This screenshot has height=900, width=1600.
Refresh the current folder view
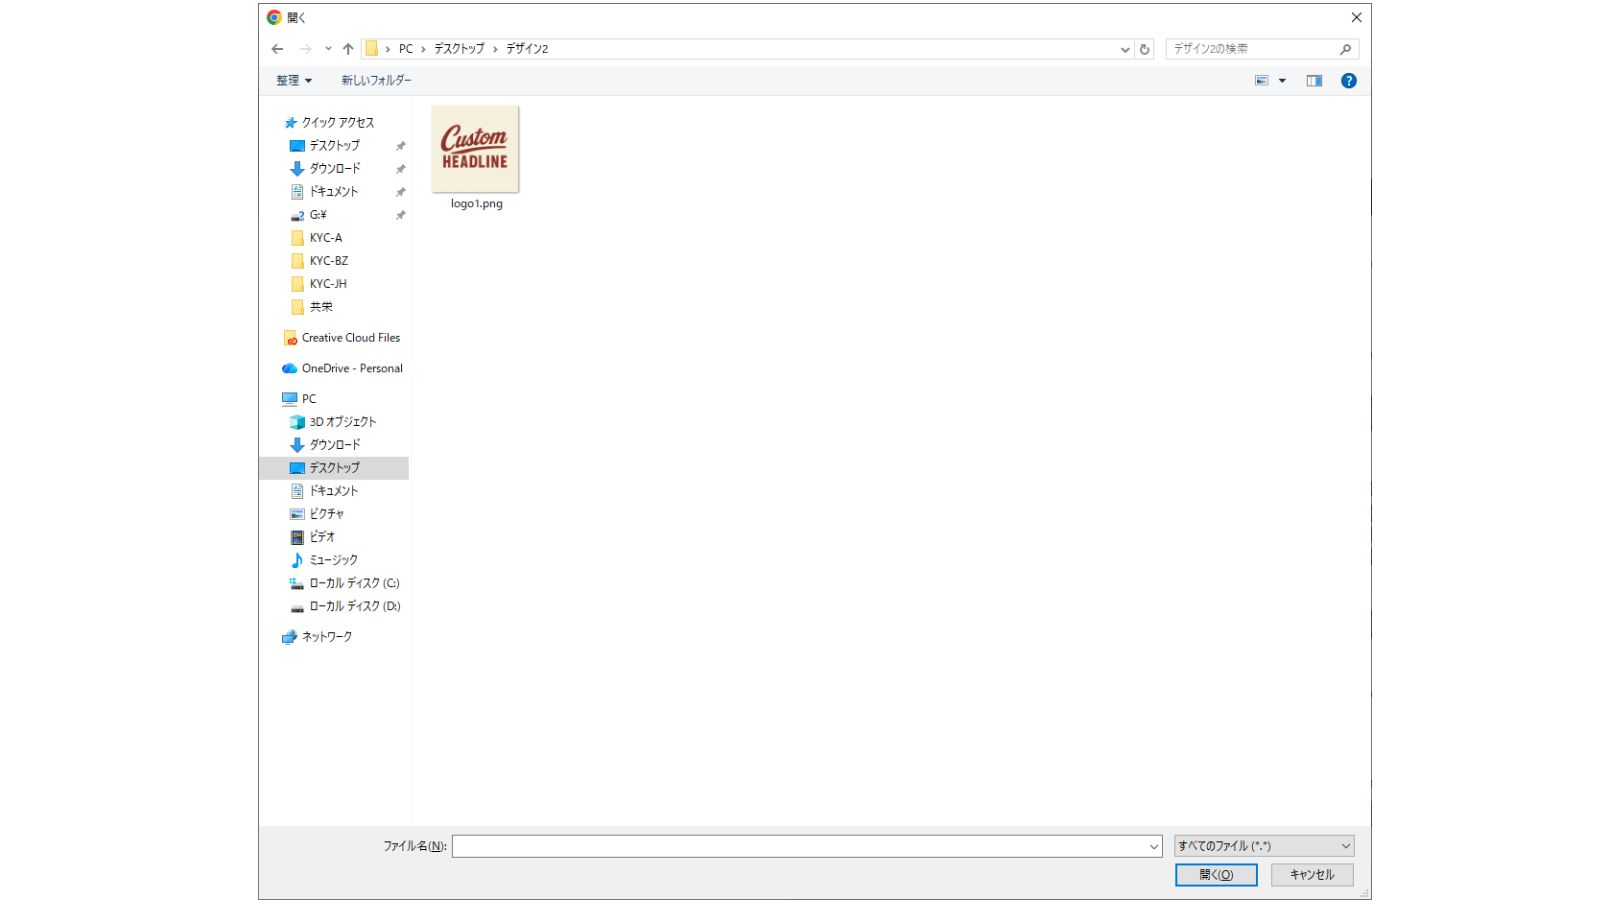tap(1145, 49)
